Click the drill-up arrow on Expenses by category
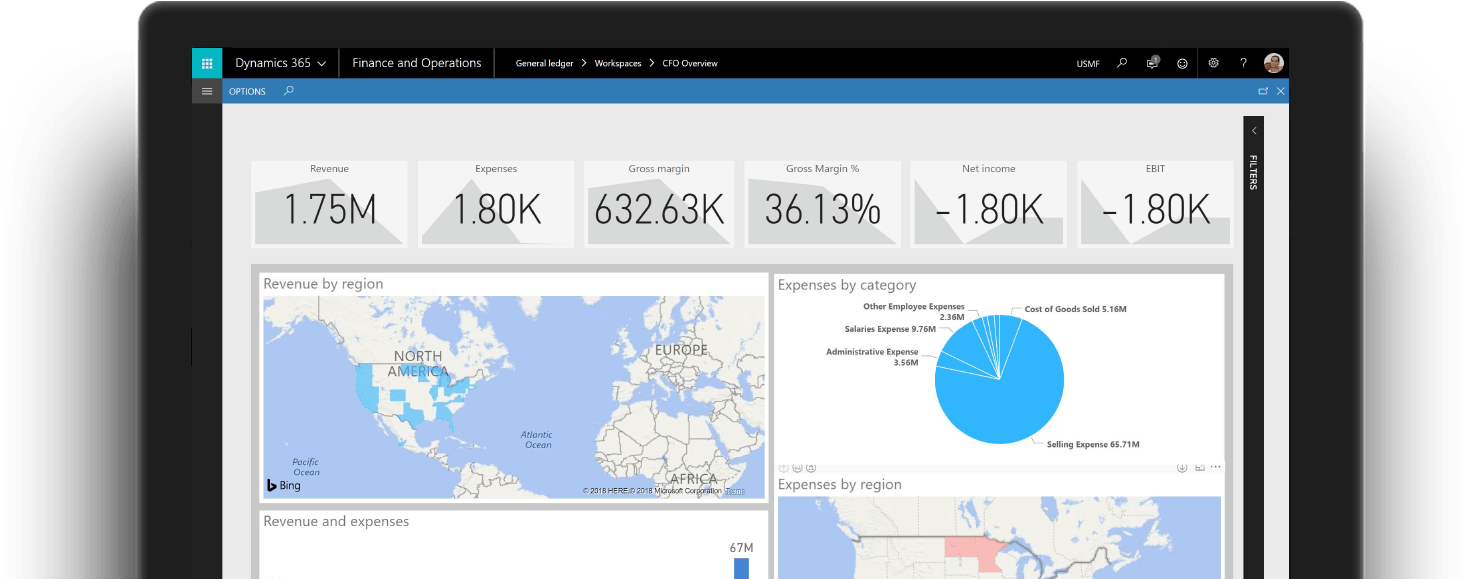The height and width of the screenshot is (579, 1464). pos(784,466)
